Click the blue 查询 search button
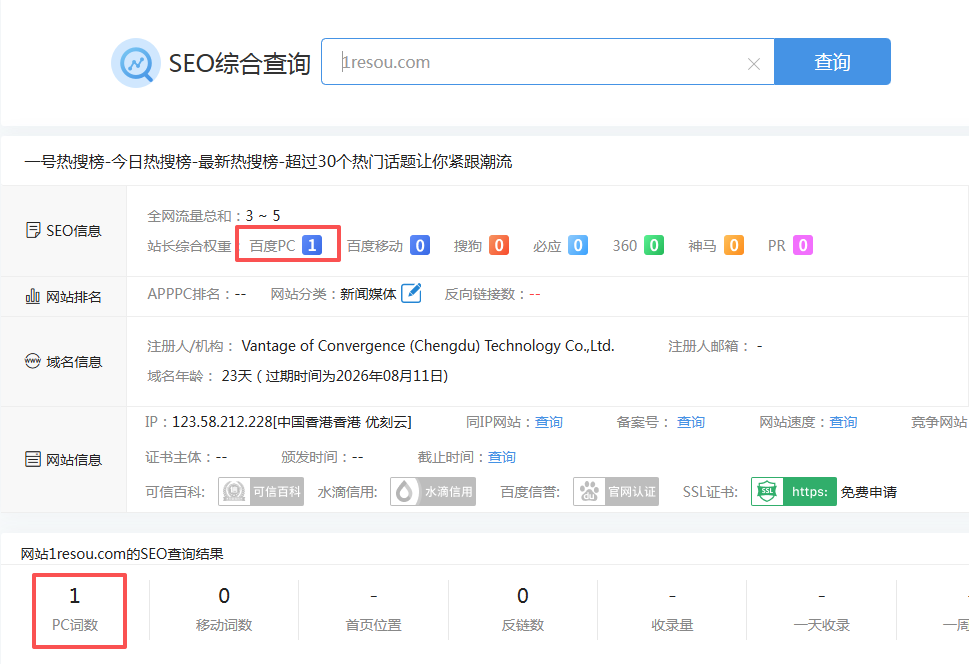This screenshot has width=969, height=664. pyautogui.click(x=832, y=61)
